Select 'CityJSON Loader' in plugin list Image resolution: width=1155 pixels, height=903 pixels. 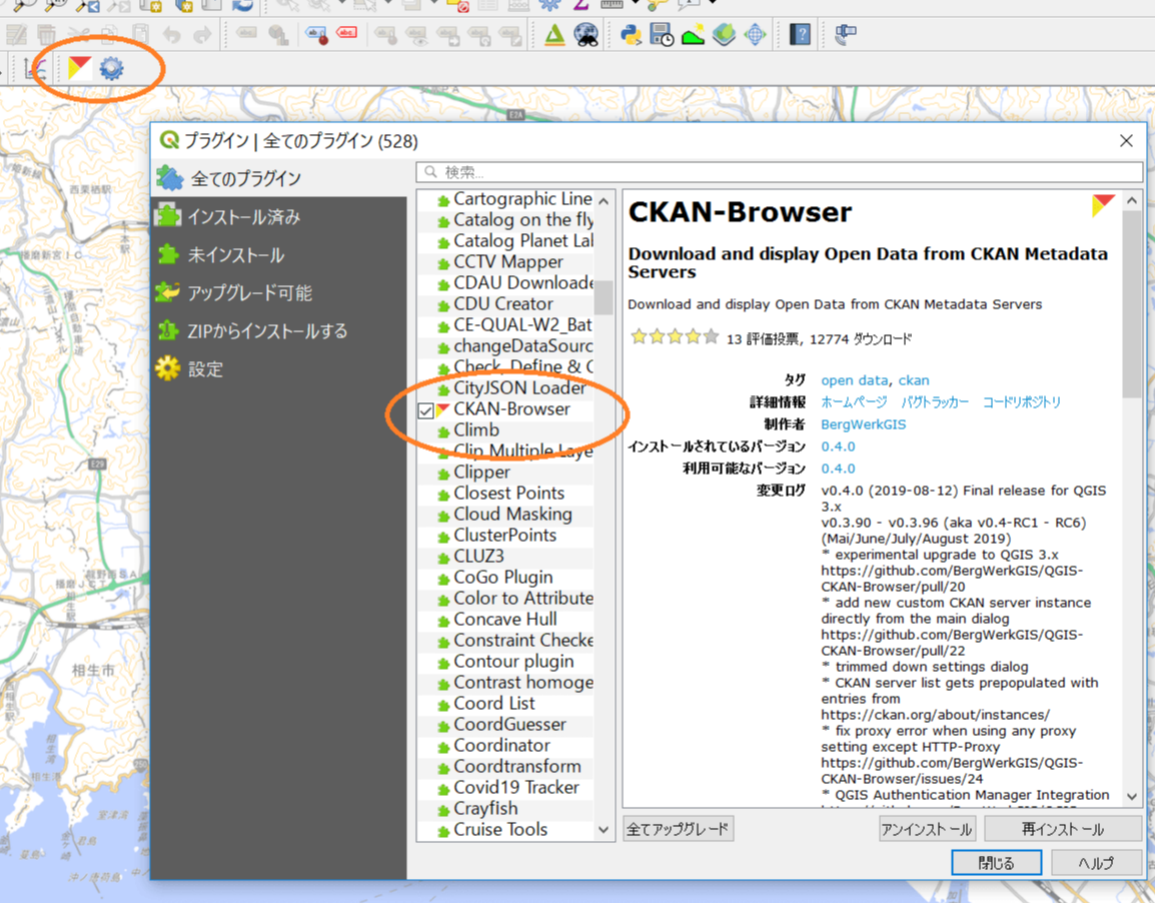(519, 387)
